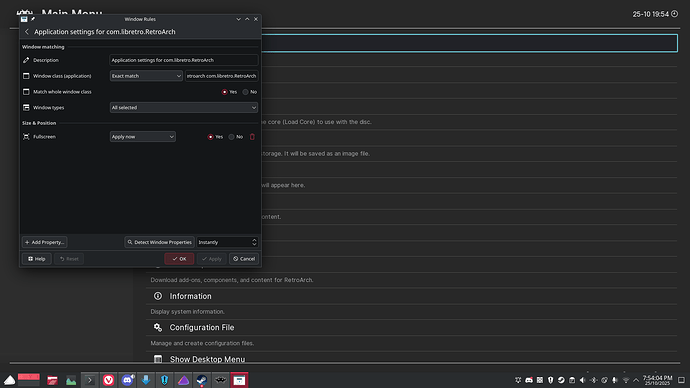Delete the Fullscreen property with trash icon

coord(252,137)
